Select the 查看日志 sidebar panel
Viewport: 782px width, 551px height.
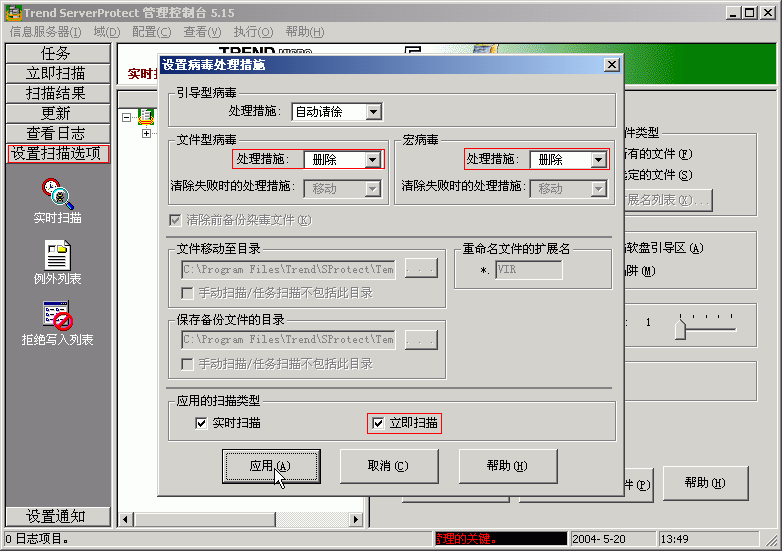pyautogui.click(x=56, y=133)
